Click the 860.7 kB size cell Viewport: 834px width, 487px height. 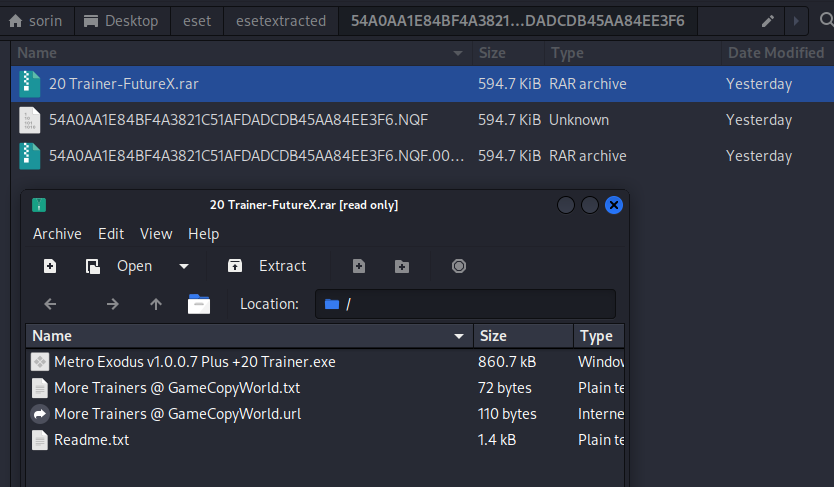[x=507, y=362]
